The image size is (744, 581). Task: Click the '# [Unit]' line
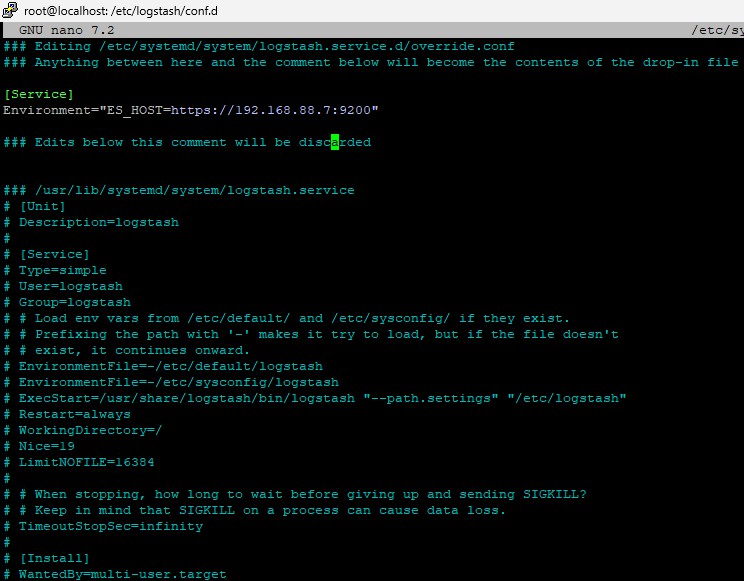point(34,206)
